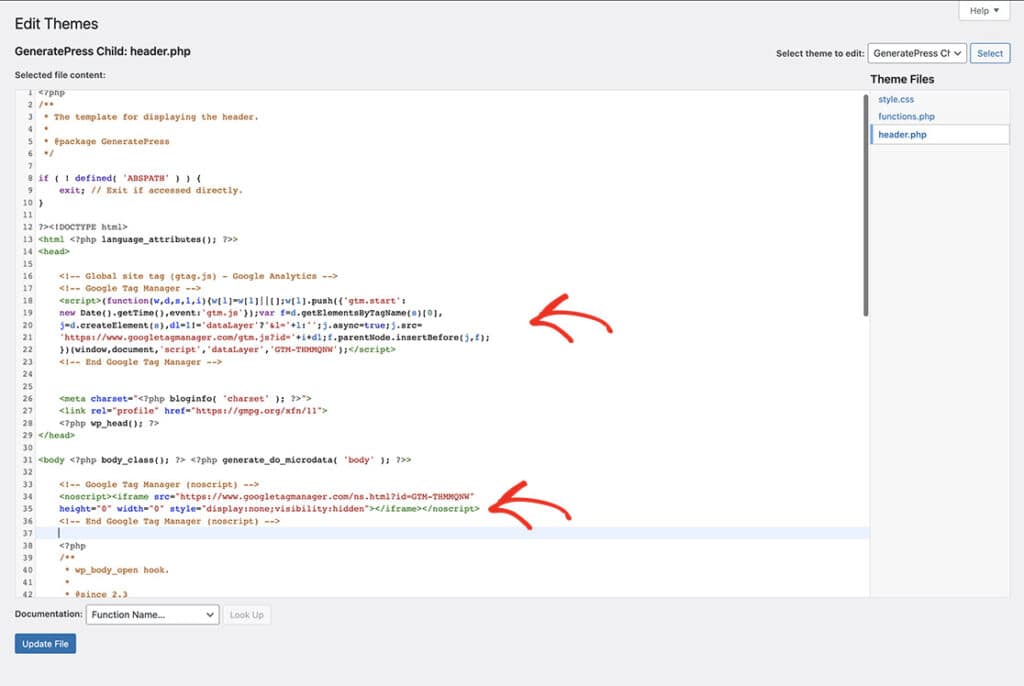Open functions.php from Theme Files
The width and height of the screenshot is (1024, 686).
pyautogui.click(x=906, y=116)
